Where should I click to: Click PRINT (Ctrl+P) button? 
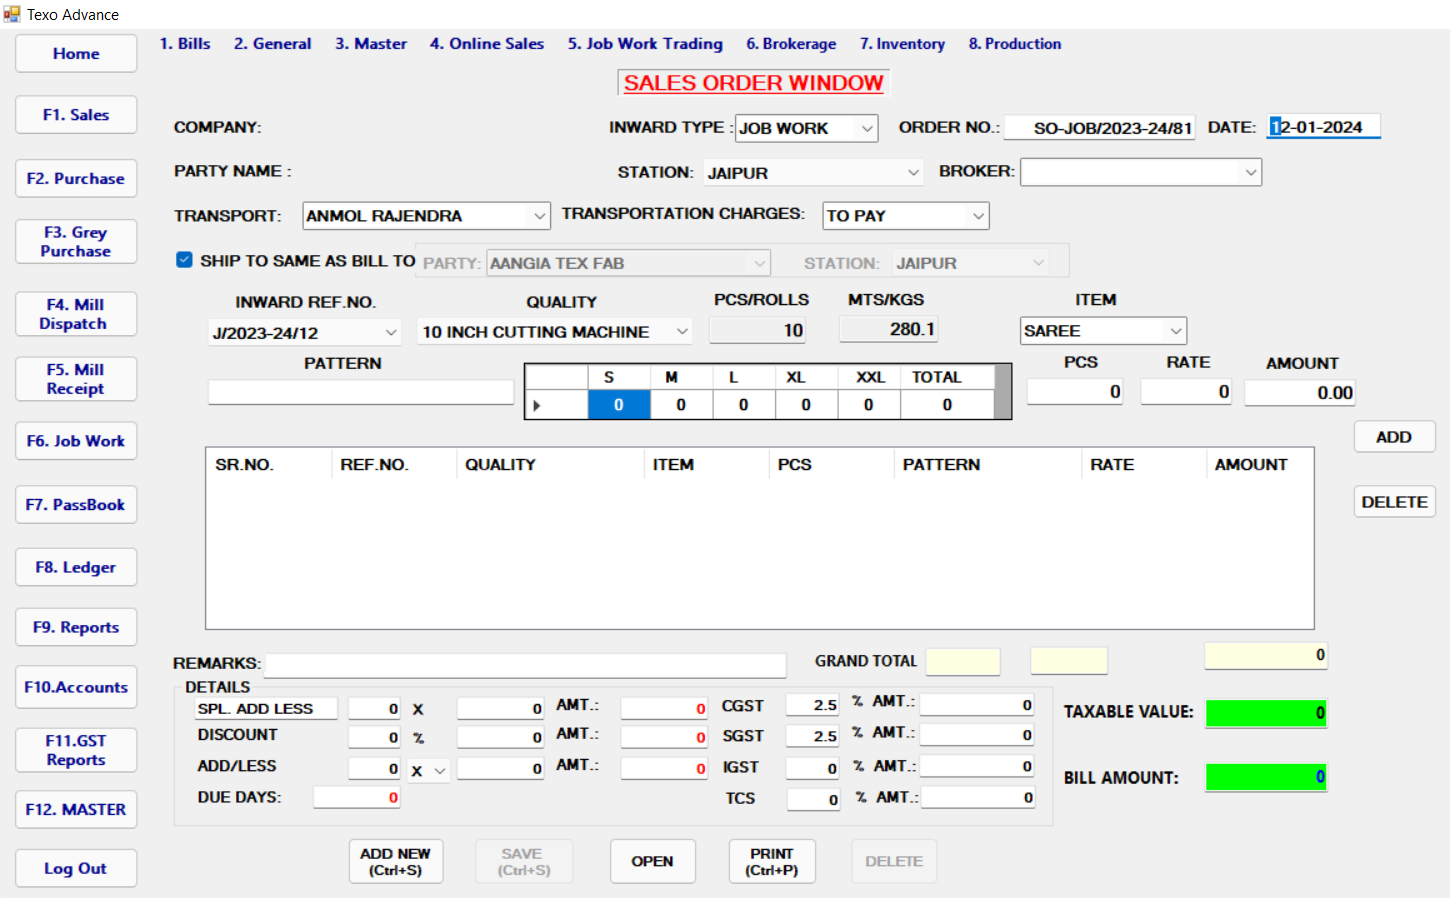772,861
